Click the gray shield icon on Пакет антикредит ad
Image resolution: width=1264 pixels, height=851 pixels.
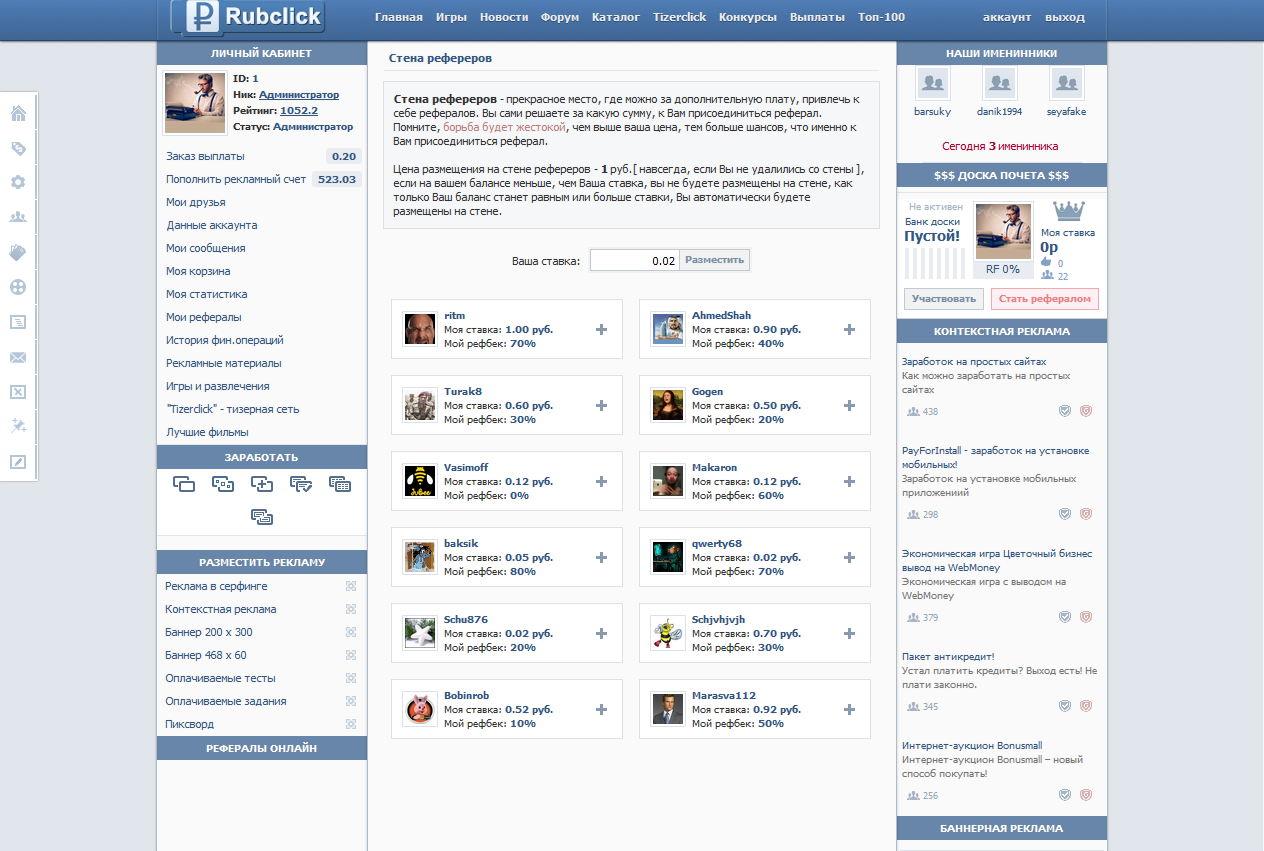pos(1065,706)
